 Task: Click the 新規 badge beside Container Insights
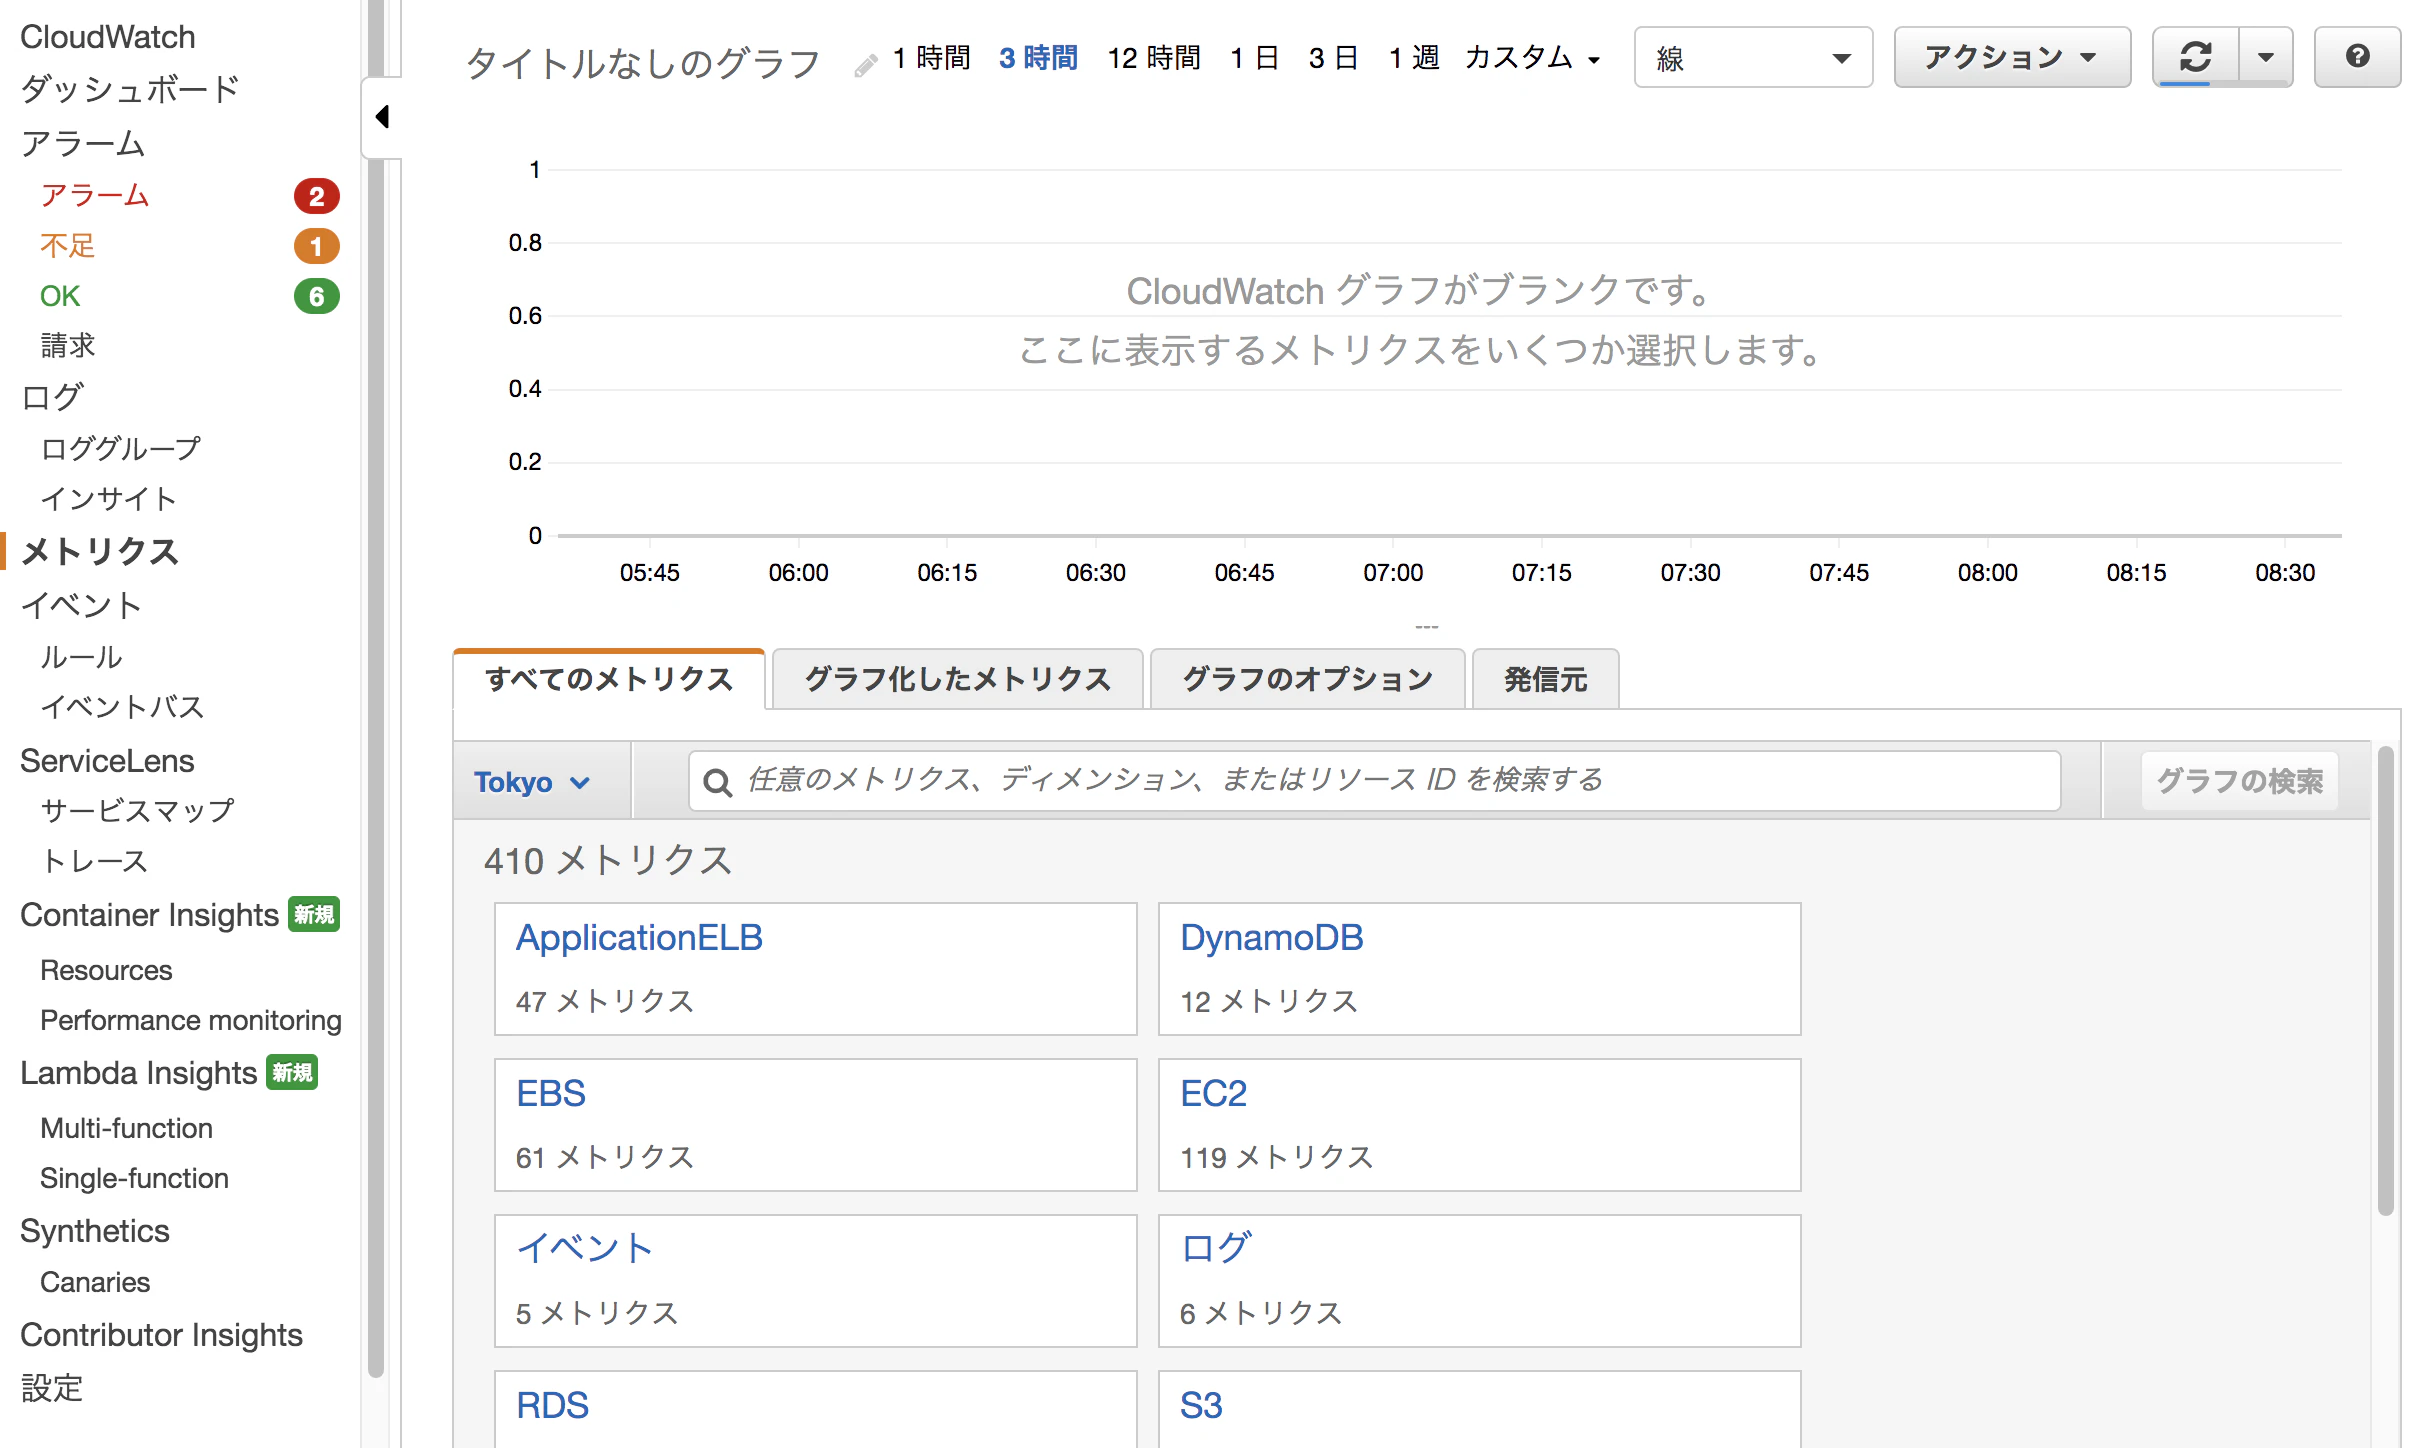pos(314,914)
